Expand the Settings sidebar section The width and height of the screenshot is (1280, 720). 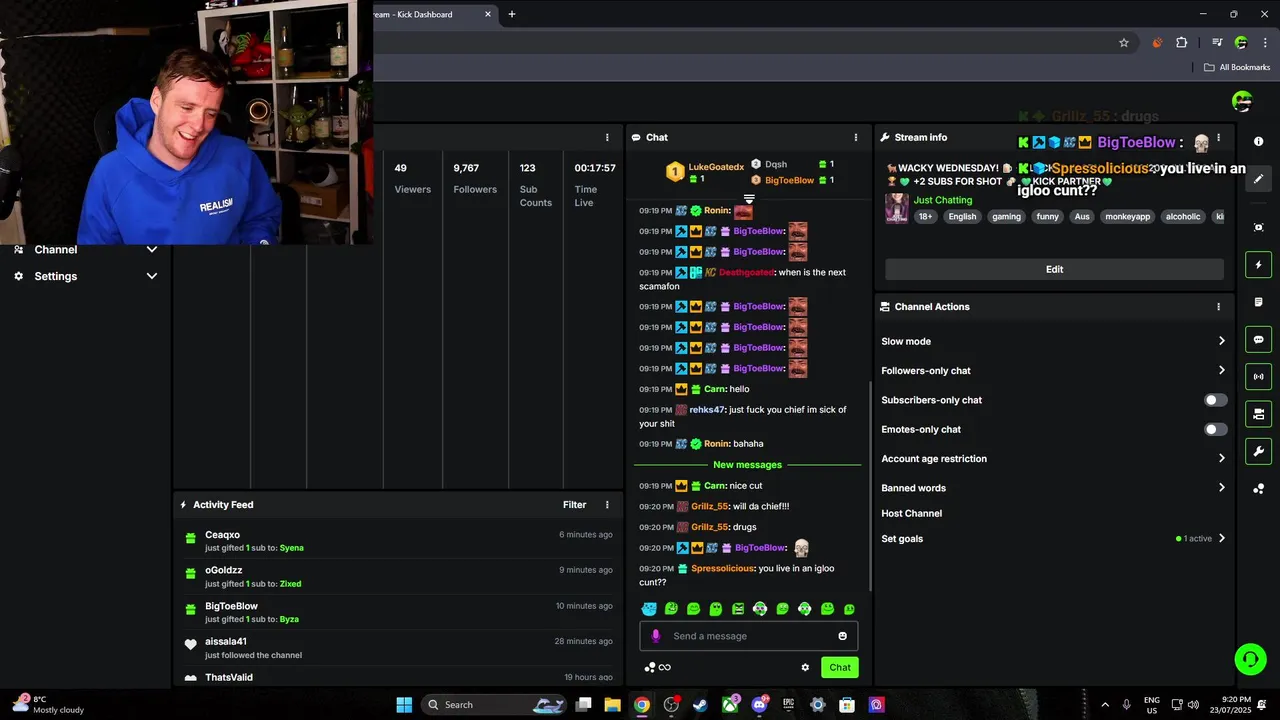click(x=85, y=276)
